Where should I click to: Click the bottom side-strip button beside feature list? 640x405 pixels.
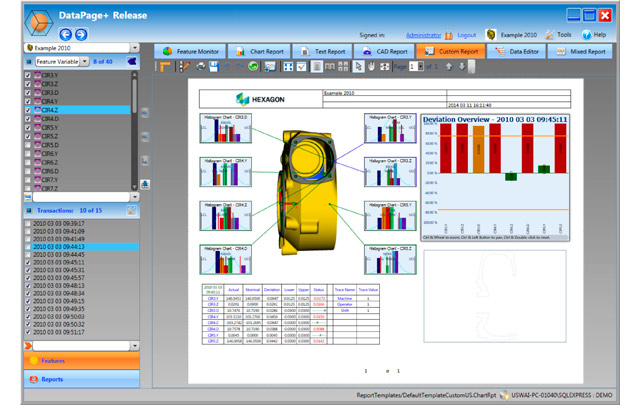[x=145, y=185]
